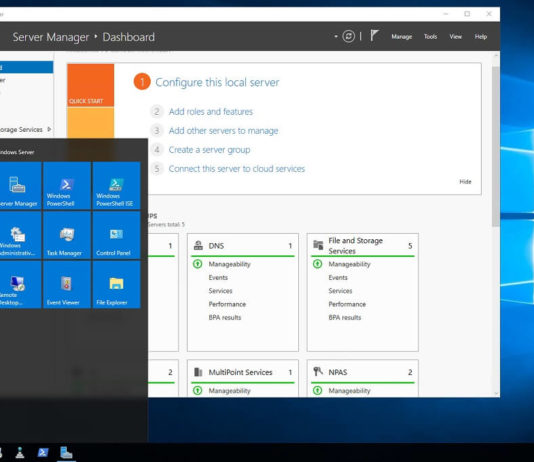
Task: Open File and Storage Services tile title
Action: point(356,245)
